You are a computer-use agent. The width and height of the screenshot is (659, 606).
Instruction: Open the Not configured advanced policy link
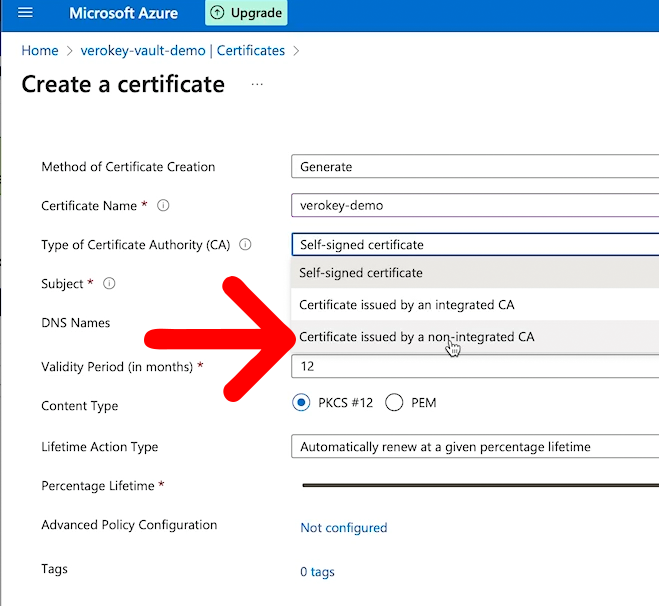(x=343, y=527)
